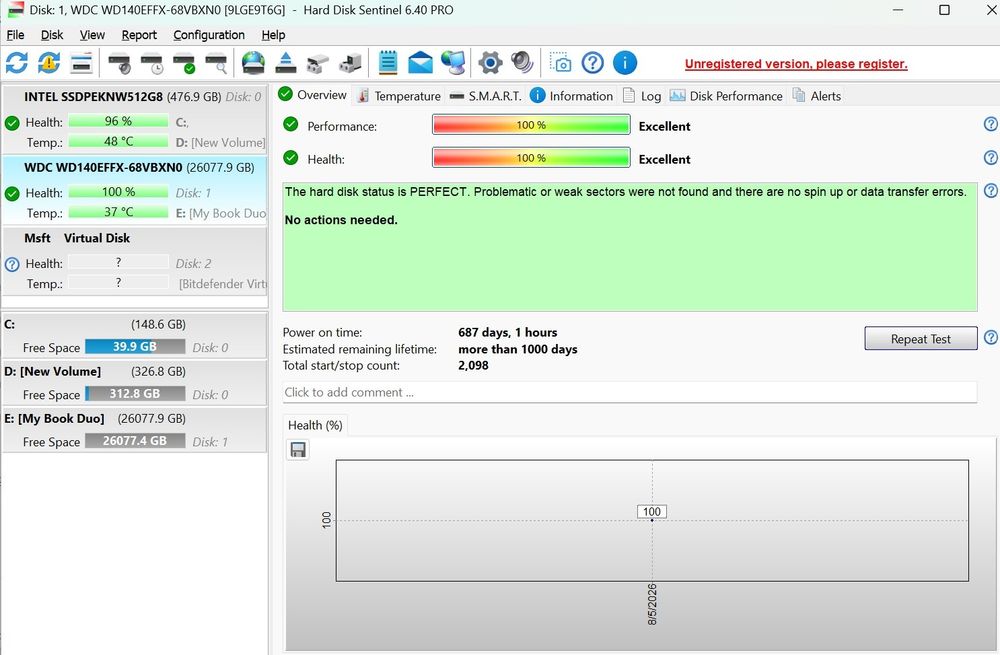Click the camera screenshot capture icon
Viewport: 1000px width, 655px height.
[560, 63]
